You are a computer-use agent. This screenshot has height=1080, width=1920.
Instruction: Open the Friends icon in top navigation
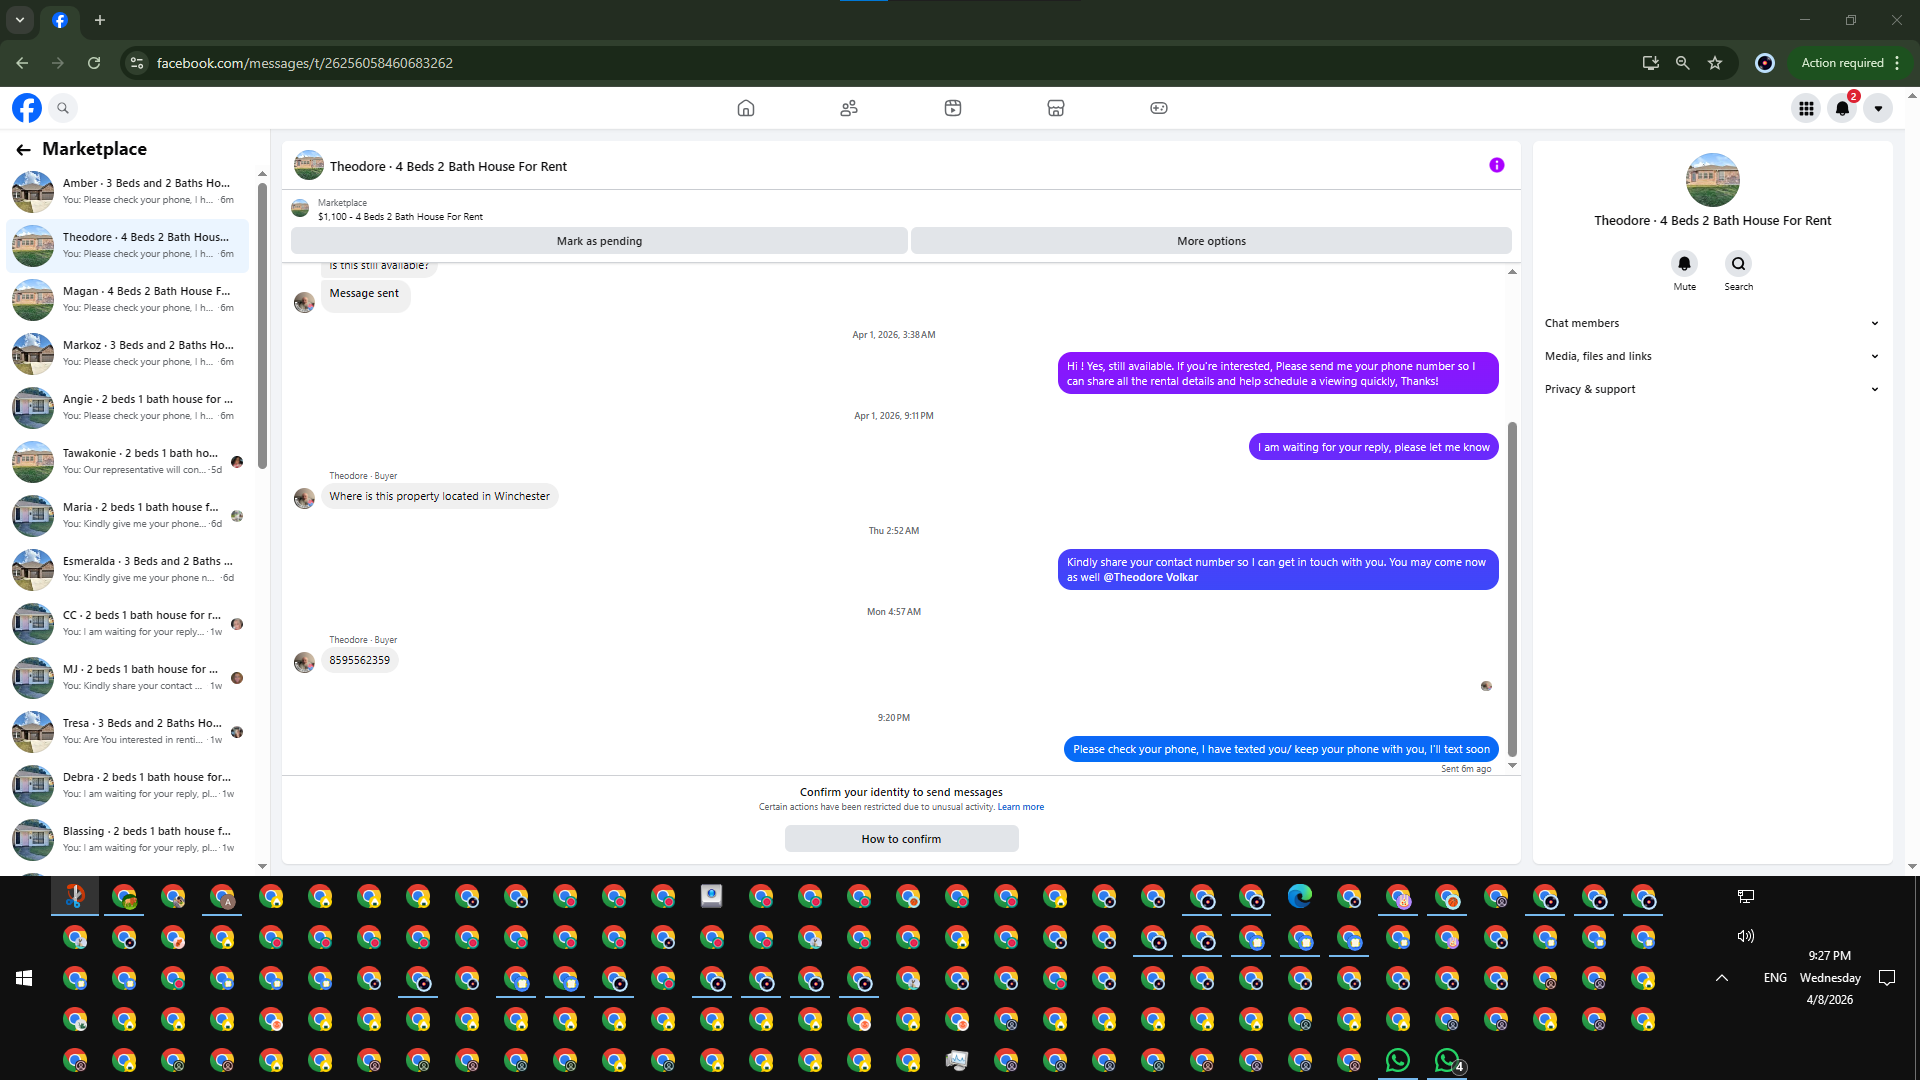tap(849, 108)
